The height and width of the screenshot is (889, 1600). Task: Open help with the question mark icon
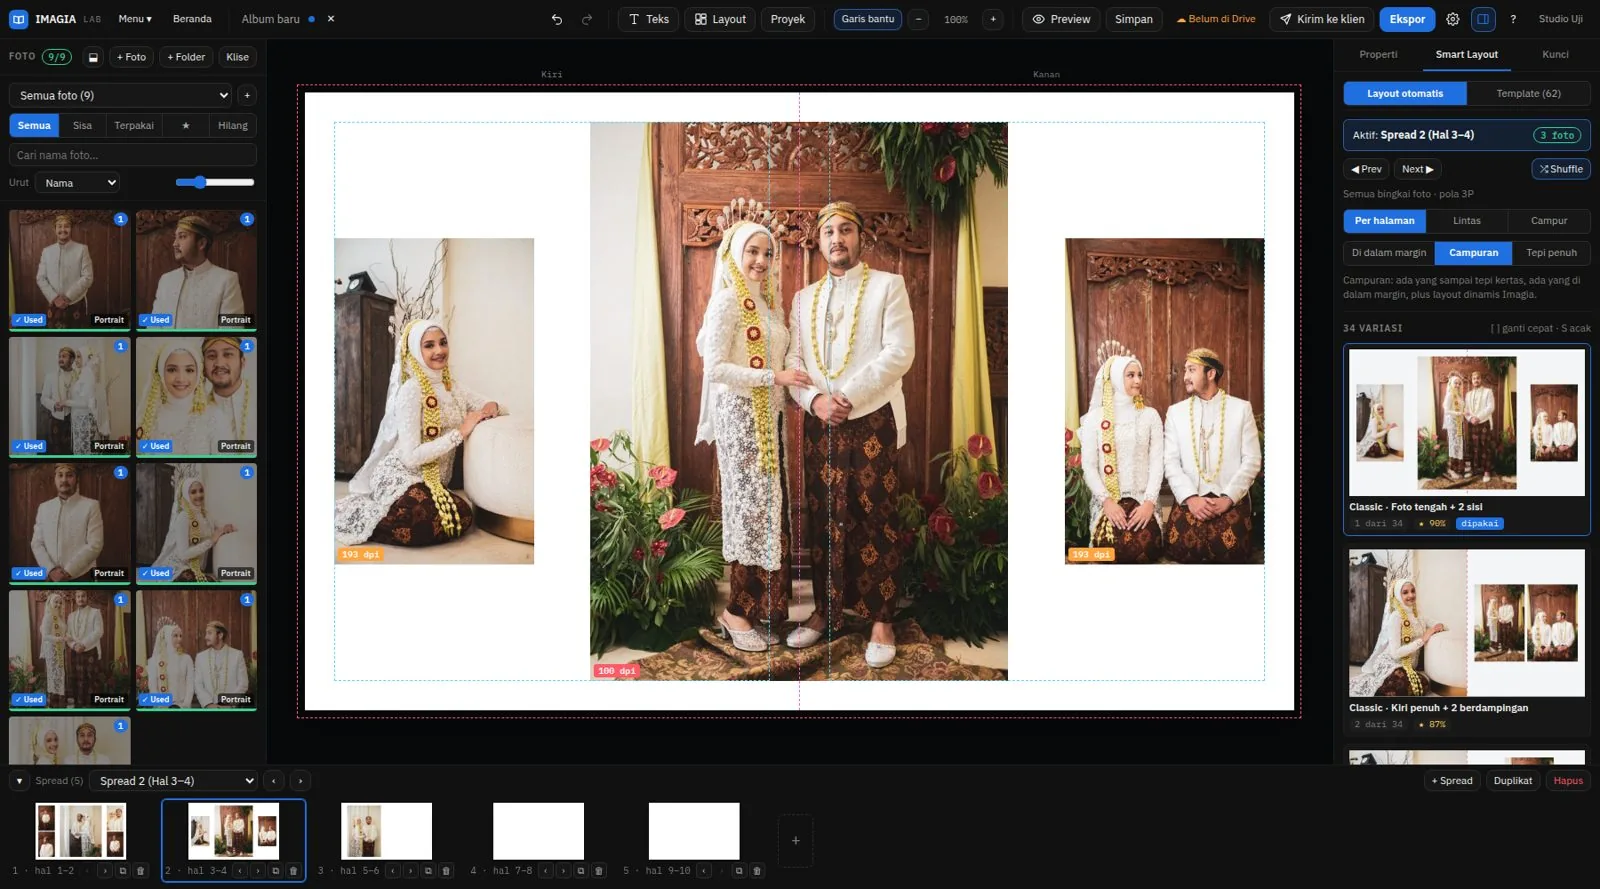(1513, 19)
